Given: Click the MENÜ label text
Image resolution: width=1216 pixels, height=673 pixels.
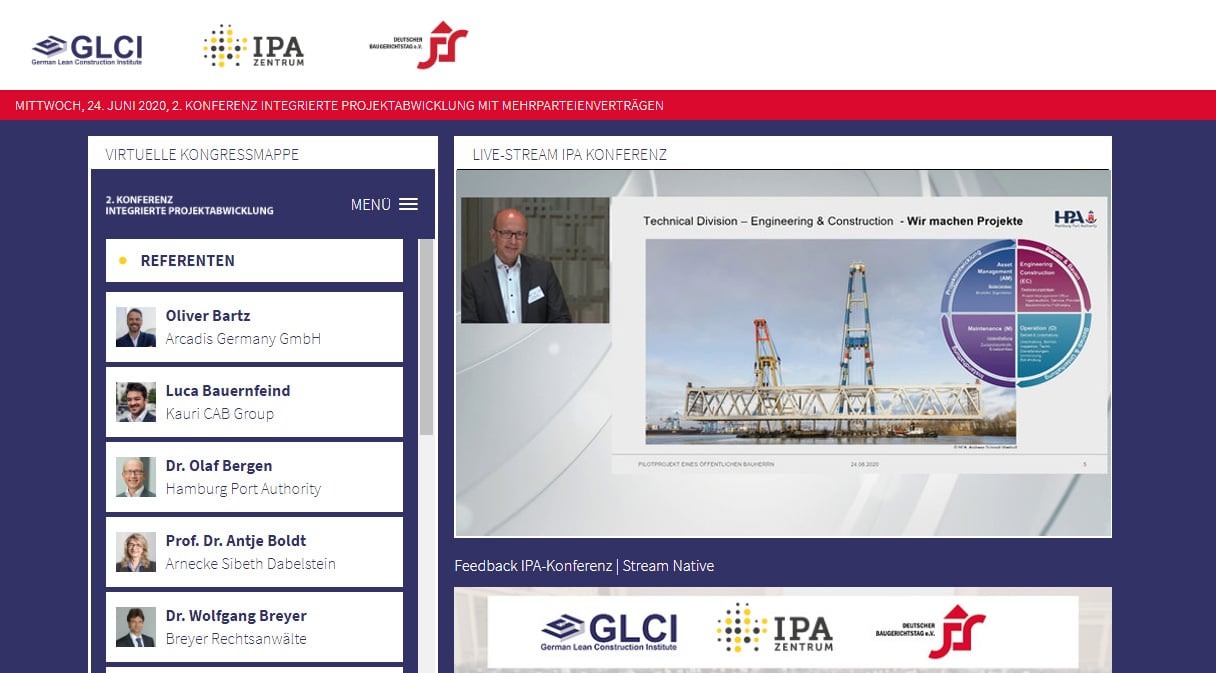Looking at the screenshot, I should [371, 204].
